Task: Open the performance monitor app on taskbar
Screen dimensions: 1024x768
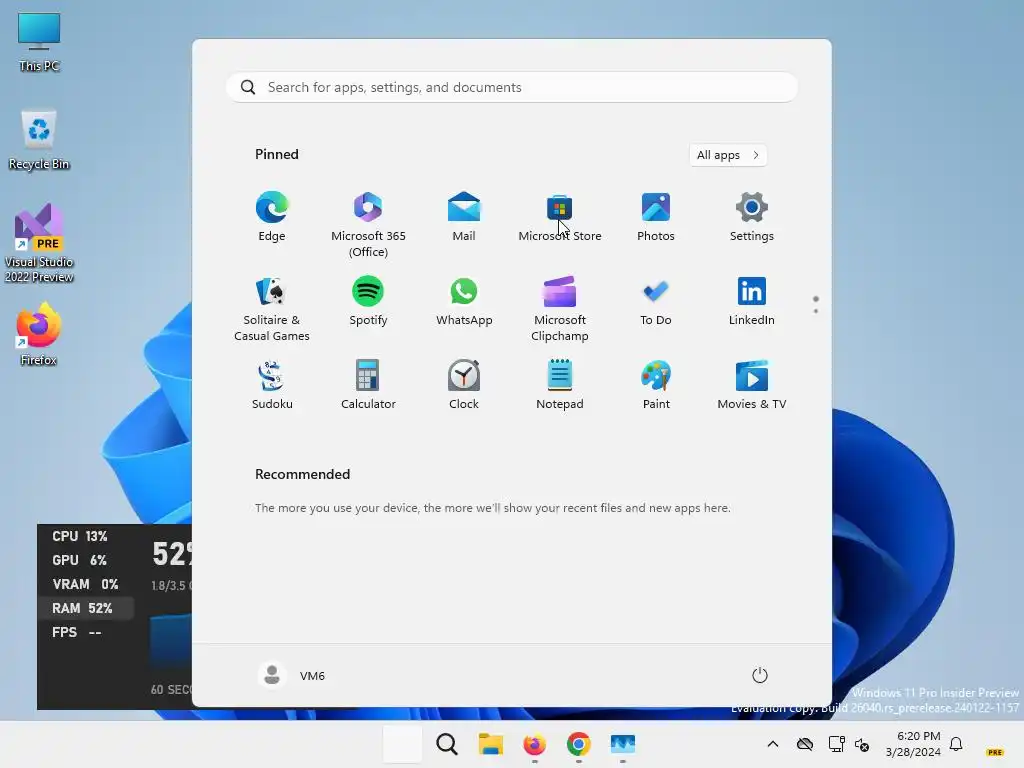Action: point(622,744)
